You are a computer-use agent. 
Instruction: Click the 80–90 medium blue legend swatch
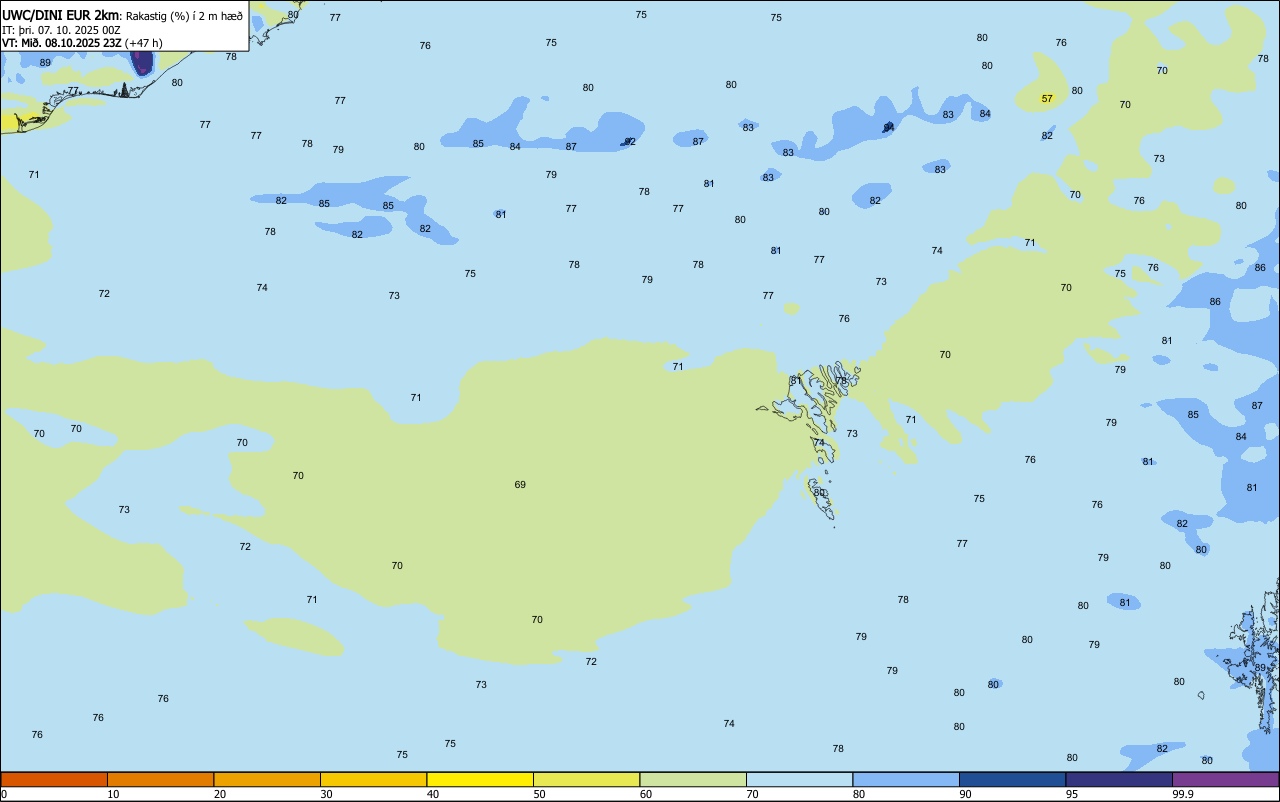(906, 779)
